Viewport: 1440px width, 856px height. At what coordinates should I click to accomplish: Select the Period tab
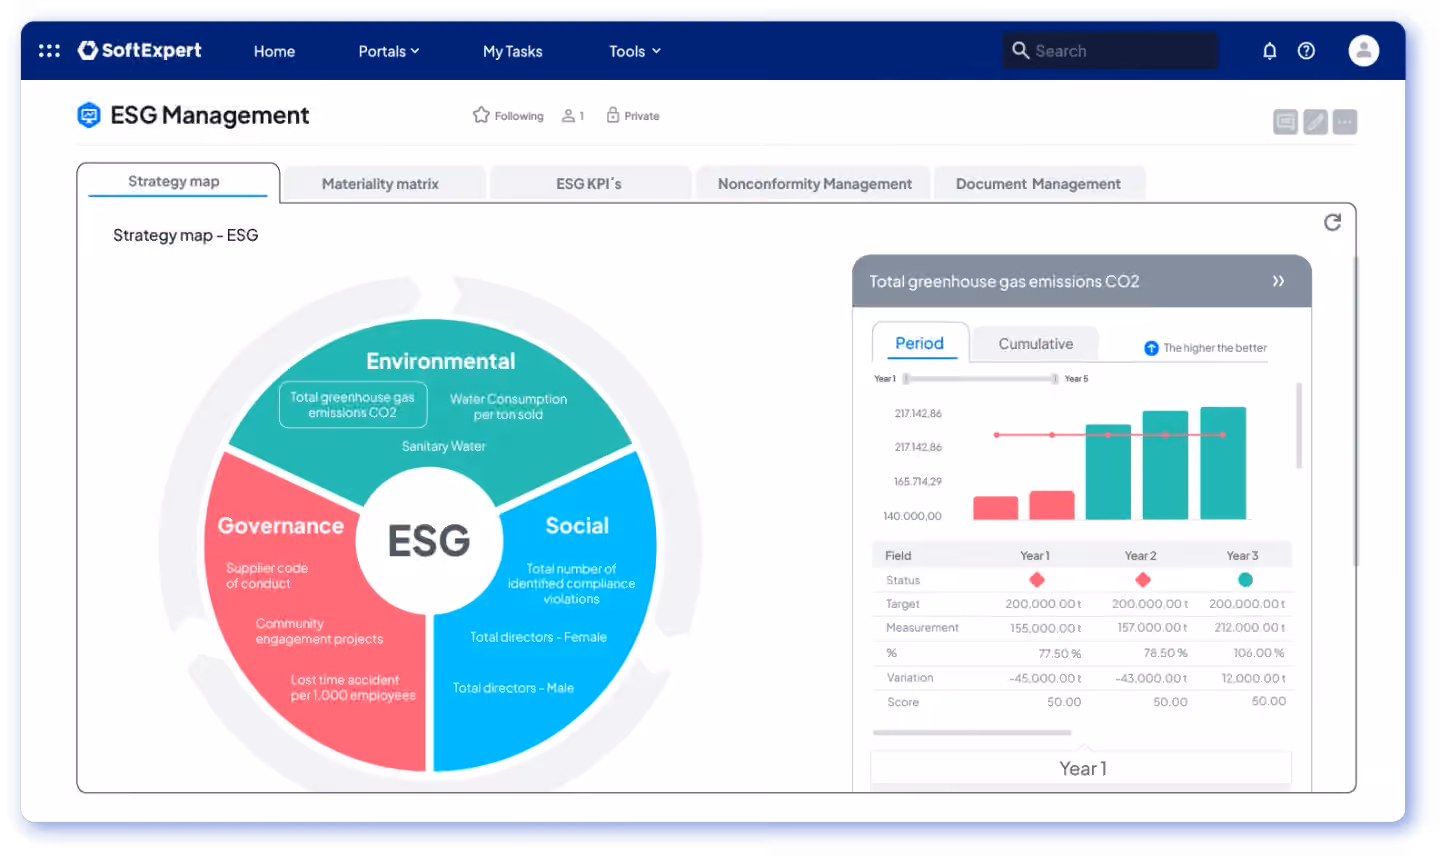(919, 342)
